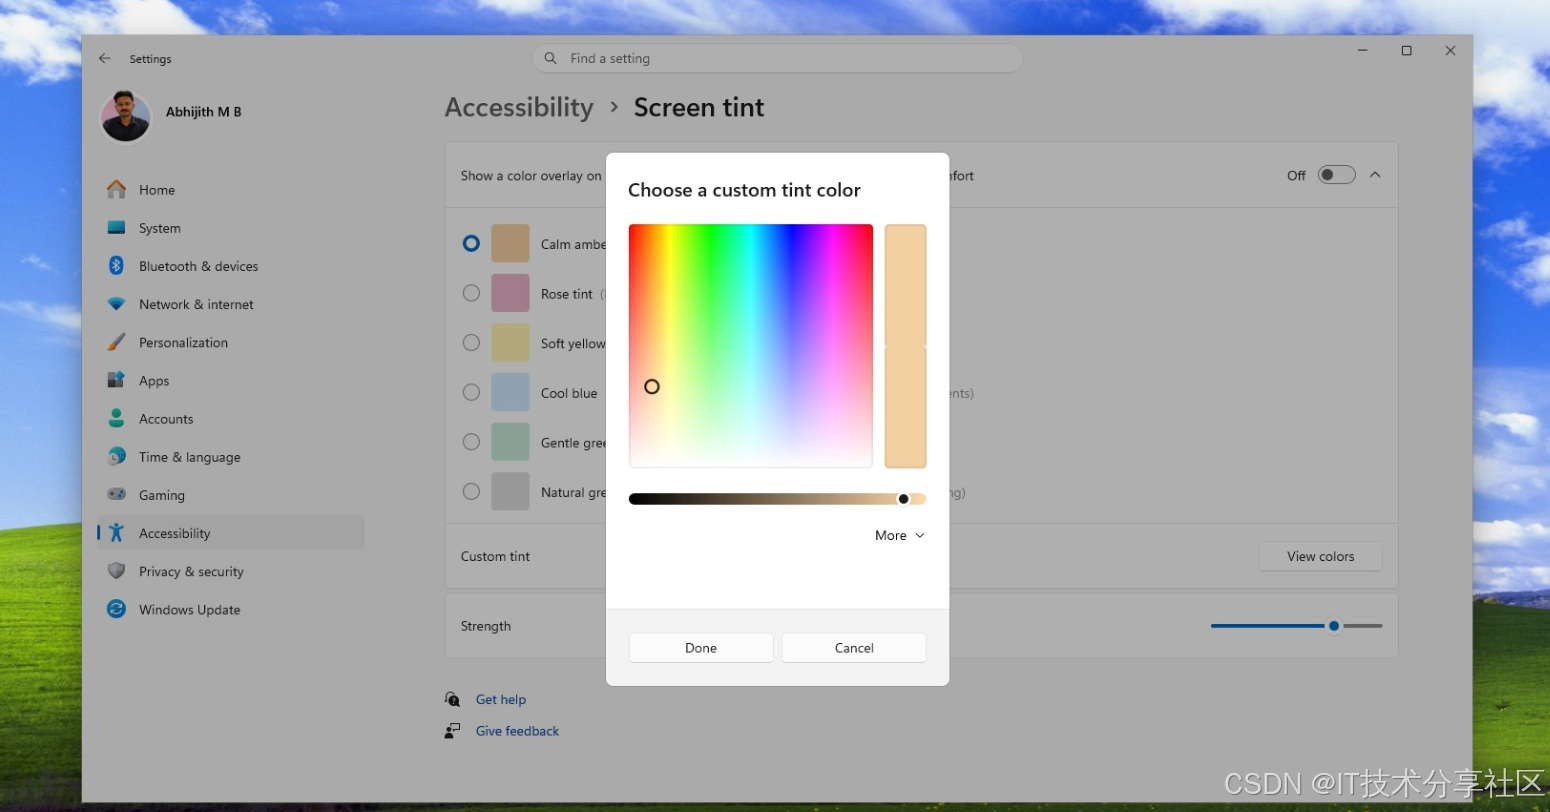Select the Accessibility figure icon
1550x812 pixels.
pos(117,532)
